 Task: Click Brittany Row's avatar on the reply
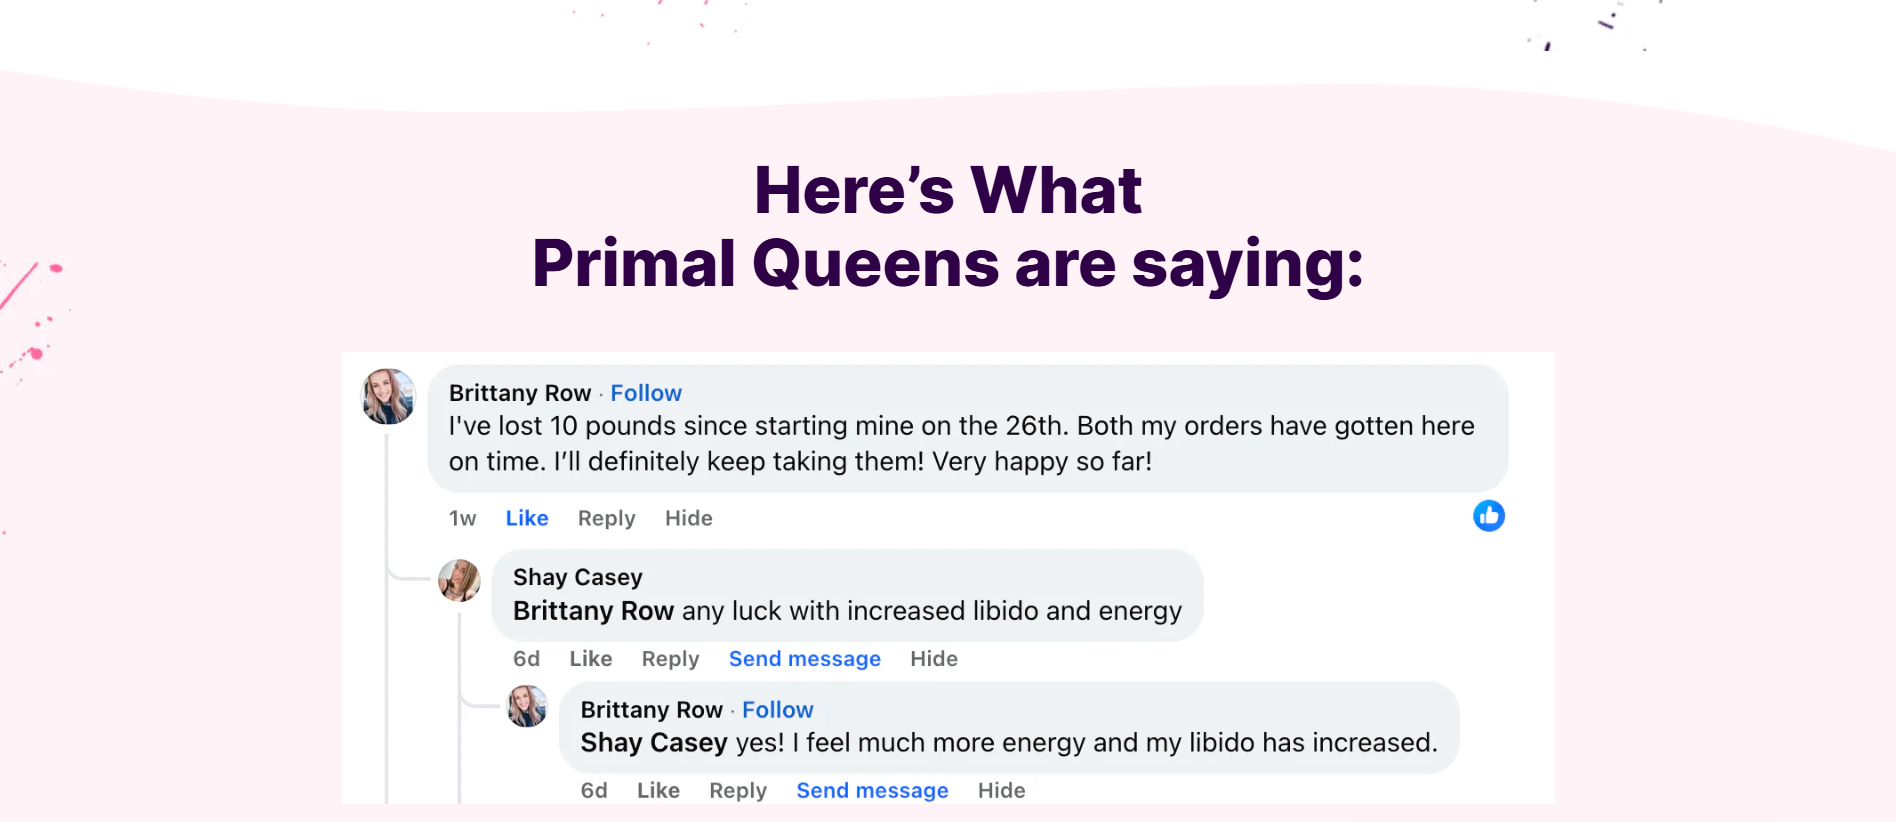(x=527, y=706)
